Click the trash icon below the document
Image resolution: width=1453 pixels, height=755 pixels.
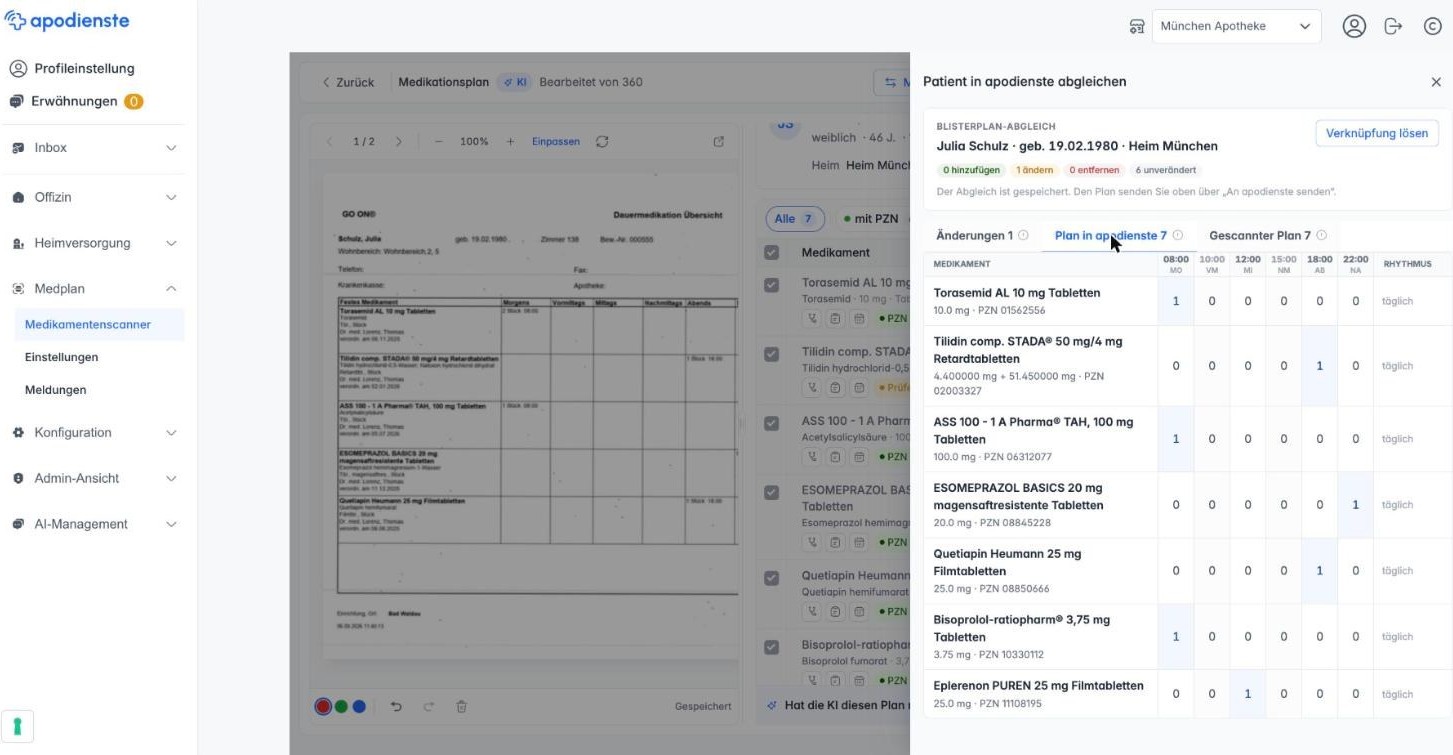pyautogui.click(x=461, y=706)
